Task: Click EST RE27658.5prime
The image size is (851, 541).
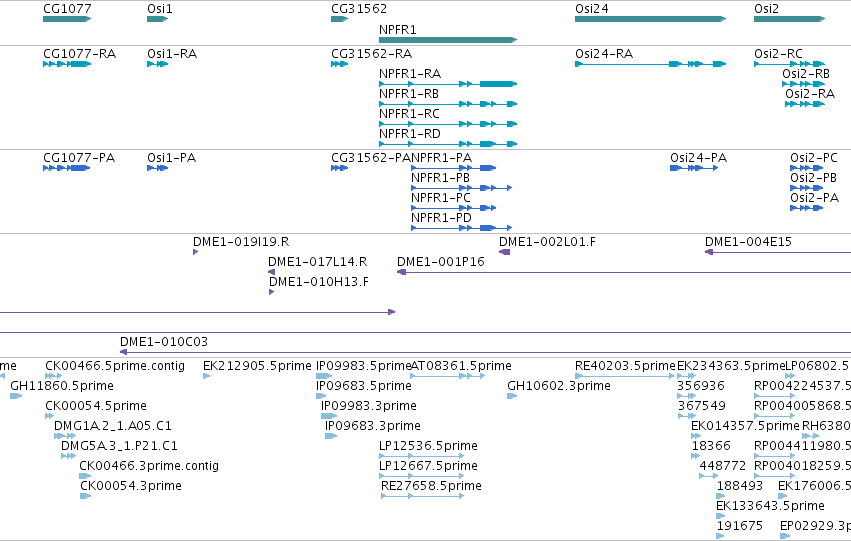Action: coord(431,487)
